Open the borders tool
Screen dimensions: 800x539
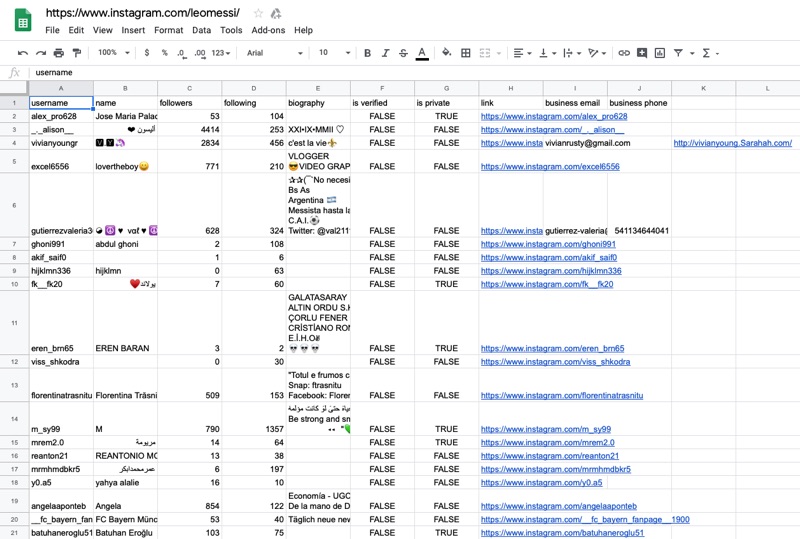[x=466, y=53]
